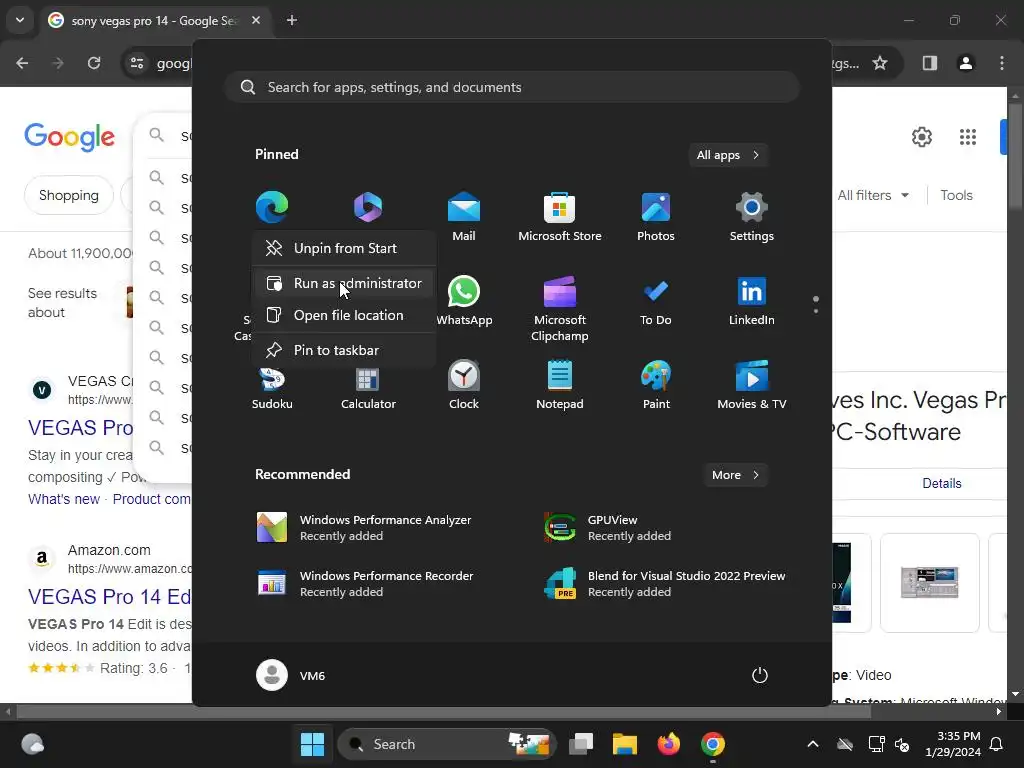
Task: Select Open file location
Action: (344, 315)
